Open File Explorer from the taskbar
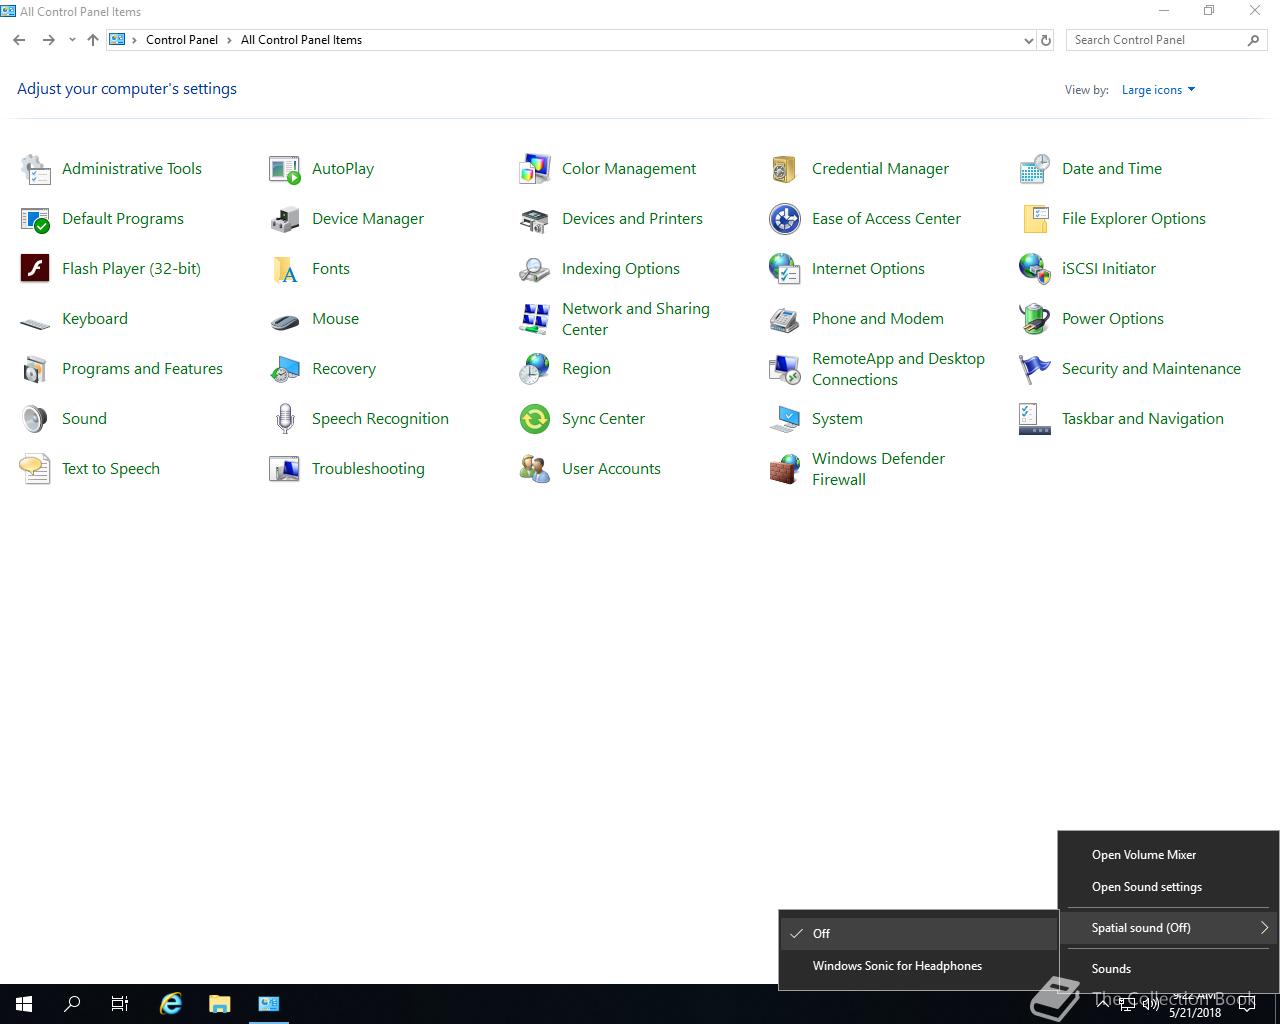 pos(220,1004)
